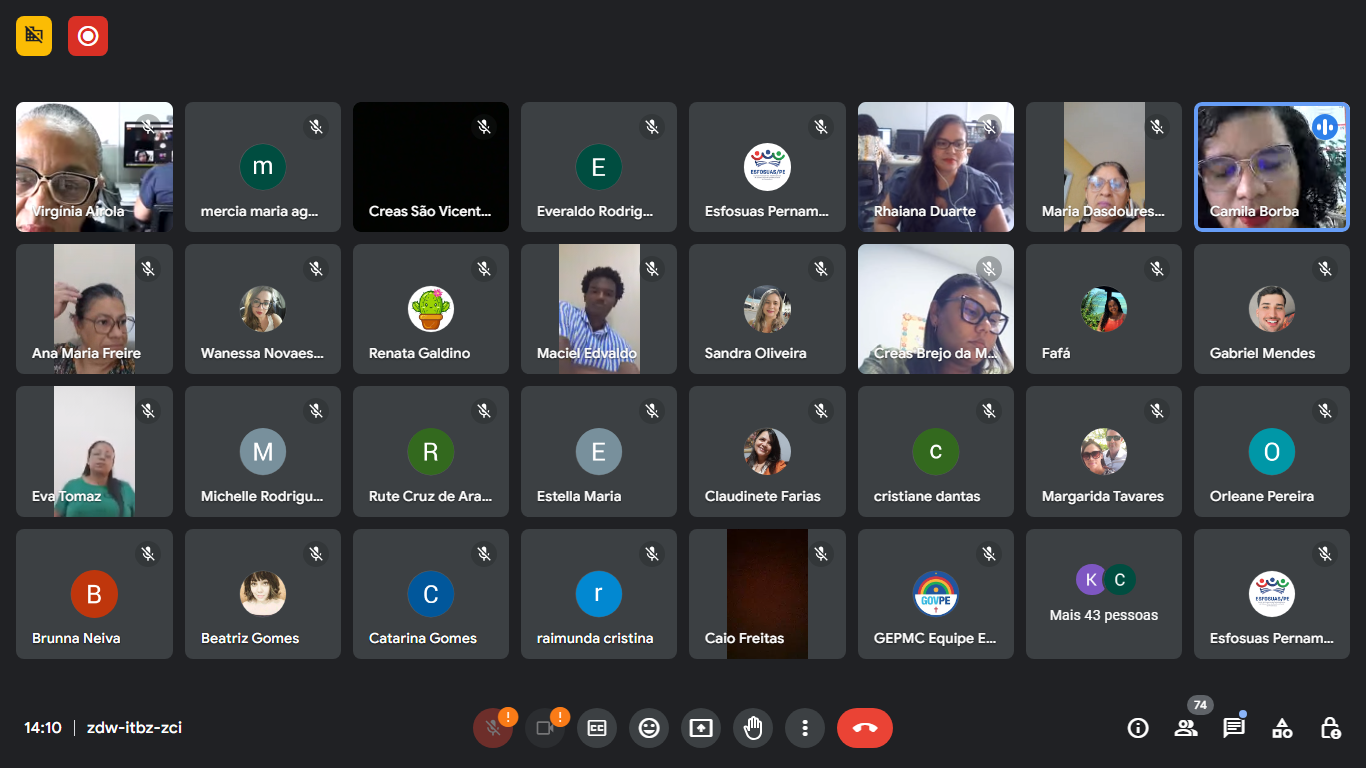Open the chat panel icon
Image resolution: width=1366 pixels, height=768 pixels.
[x=1234, y=728]
